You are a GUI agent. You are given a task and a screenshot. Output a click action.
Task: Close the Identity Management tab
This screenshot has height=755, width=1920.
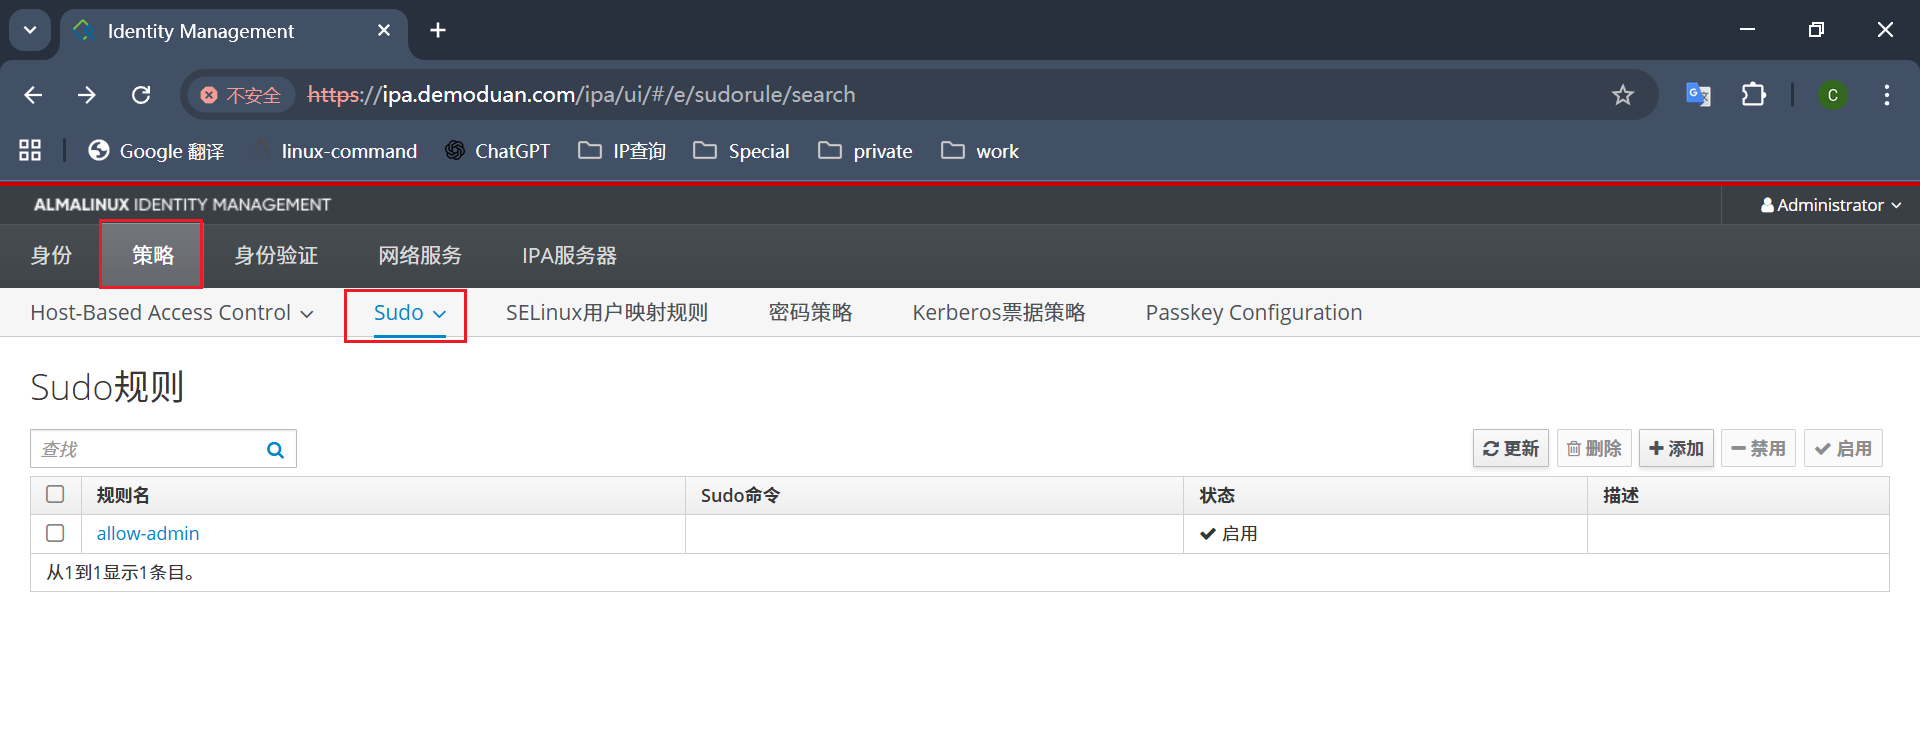pos(384,31)
